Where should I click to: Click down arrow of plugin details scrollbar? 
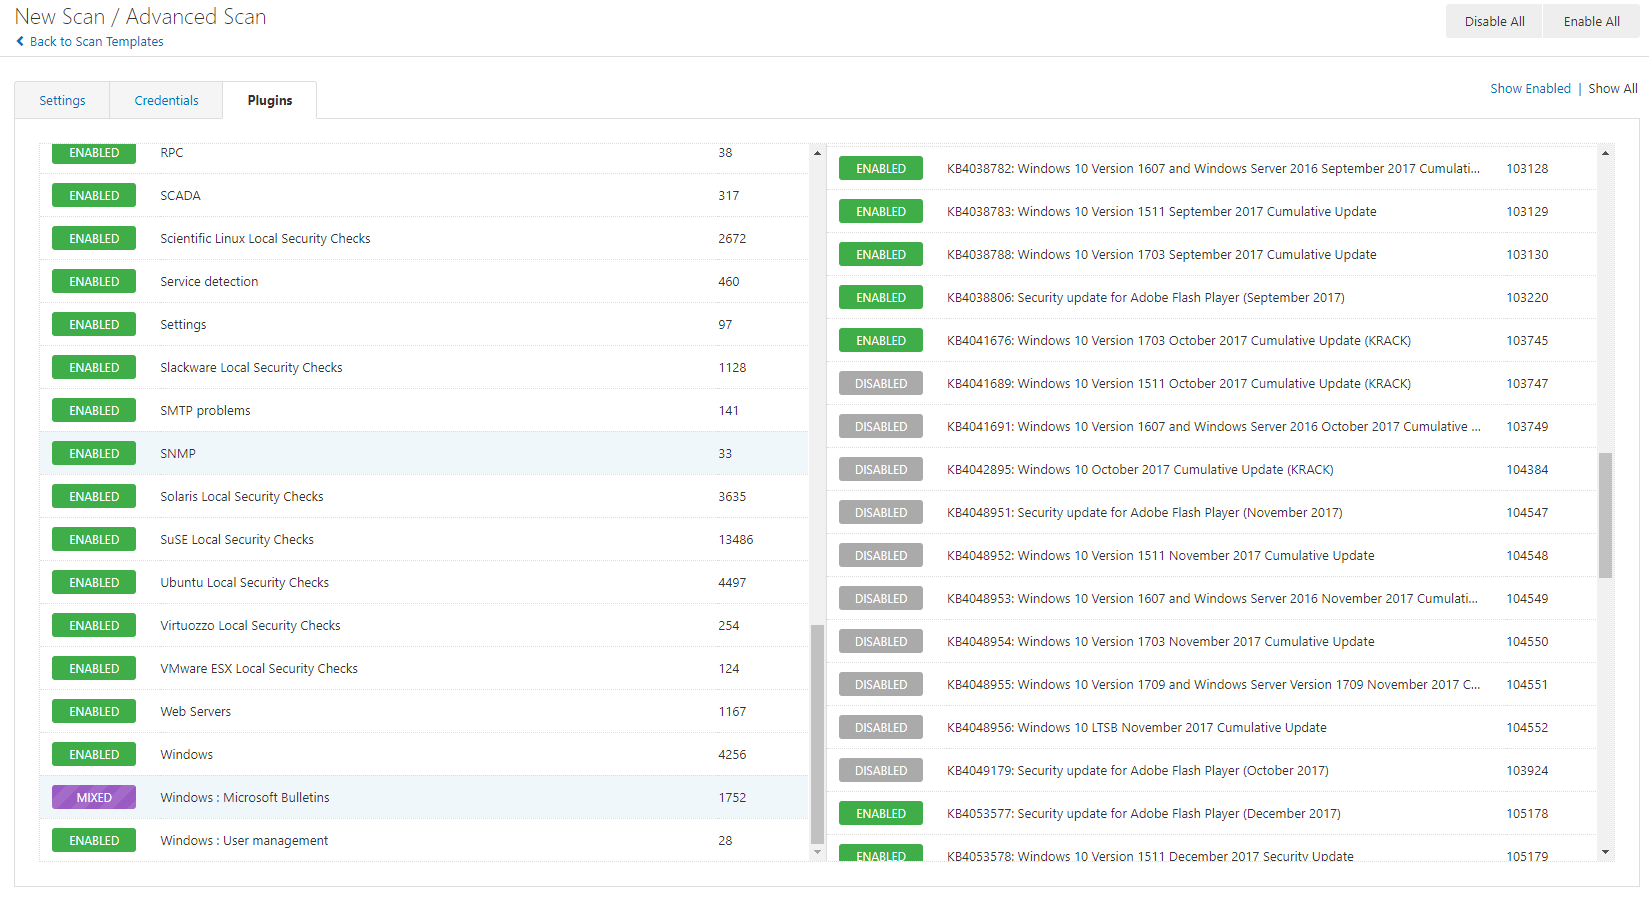click(1605, 852)
